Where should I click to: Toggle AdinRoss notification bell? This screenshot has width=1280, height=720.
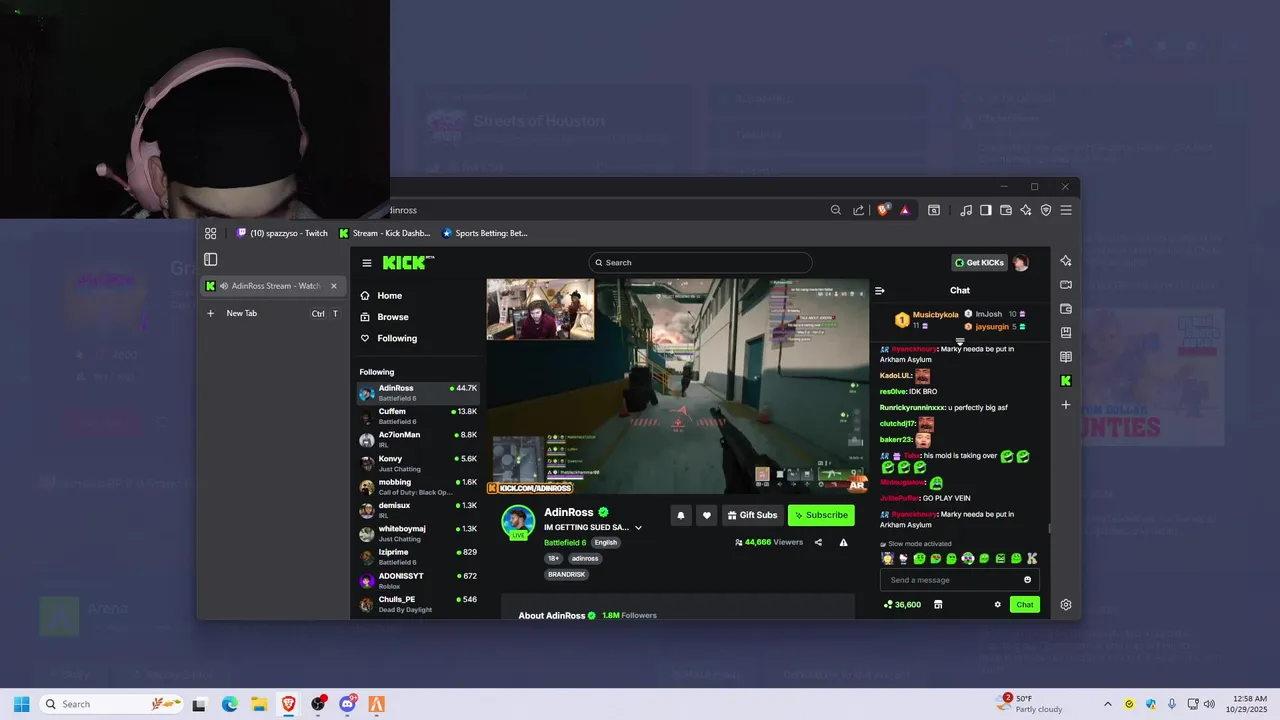(681, 515)
